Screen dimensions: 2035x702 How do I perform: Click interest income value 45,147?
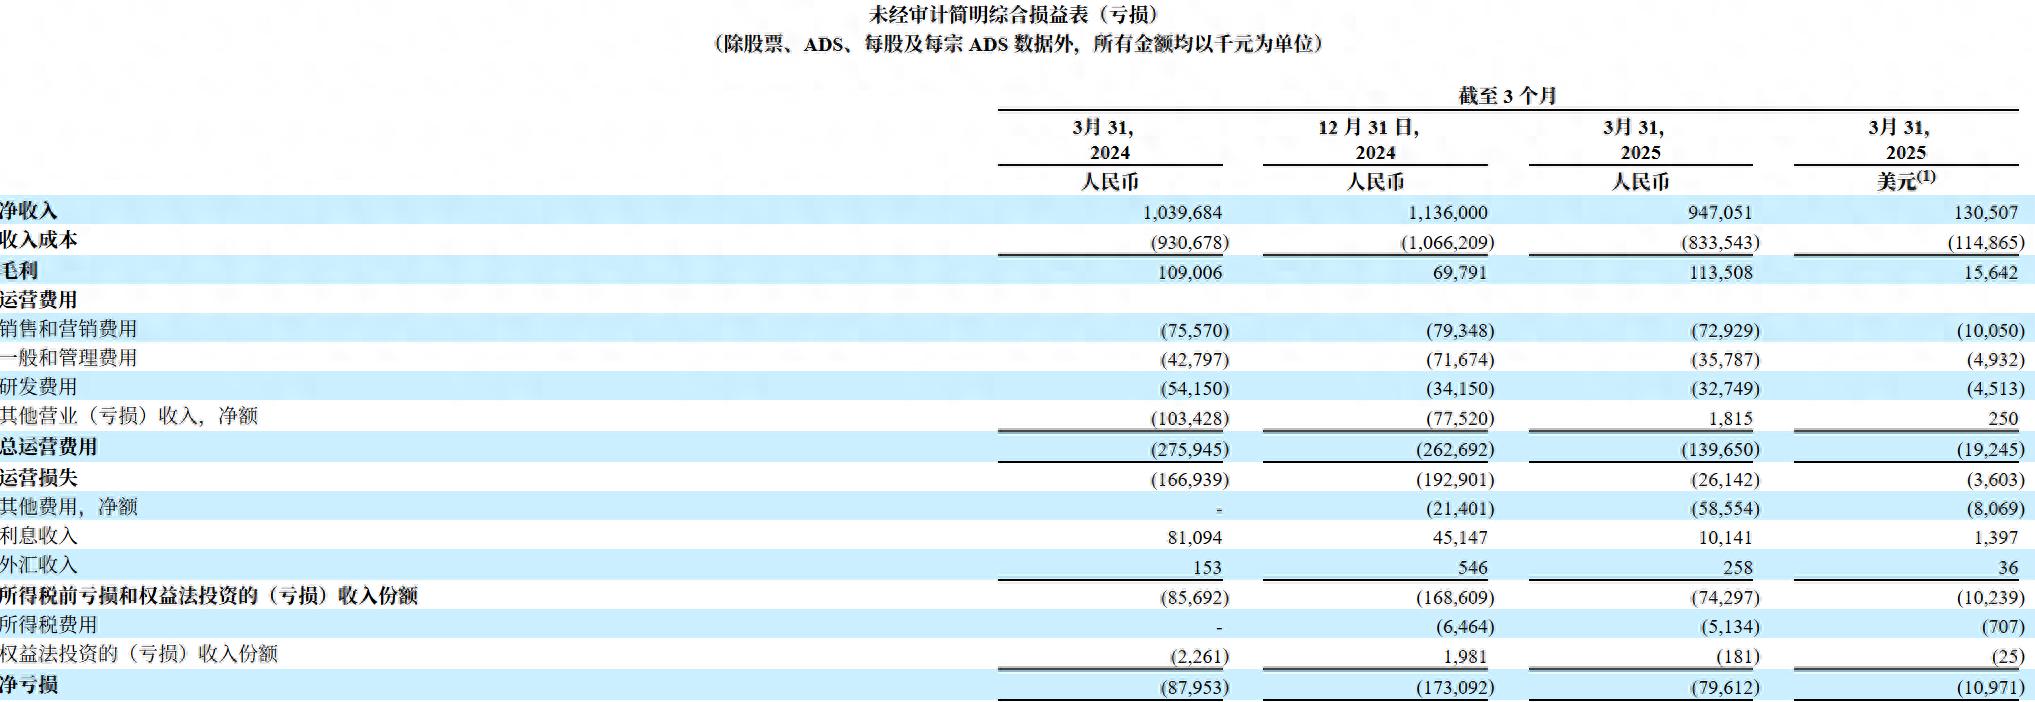(1460, 538)
